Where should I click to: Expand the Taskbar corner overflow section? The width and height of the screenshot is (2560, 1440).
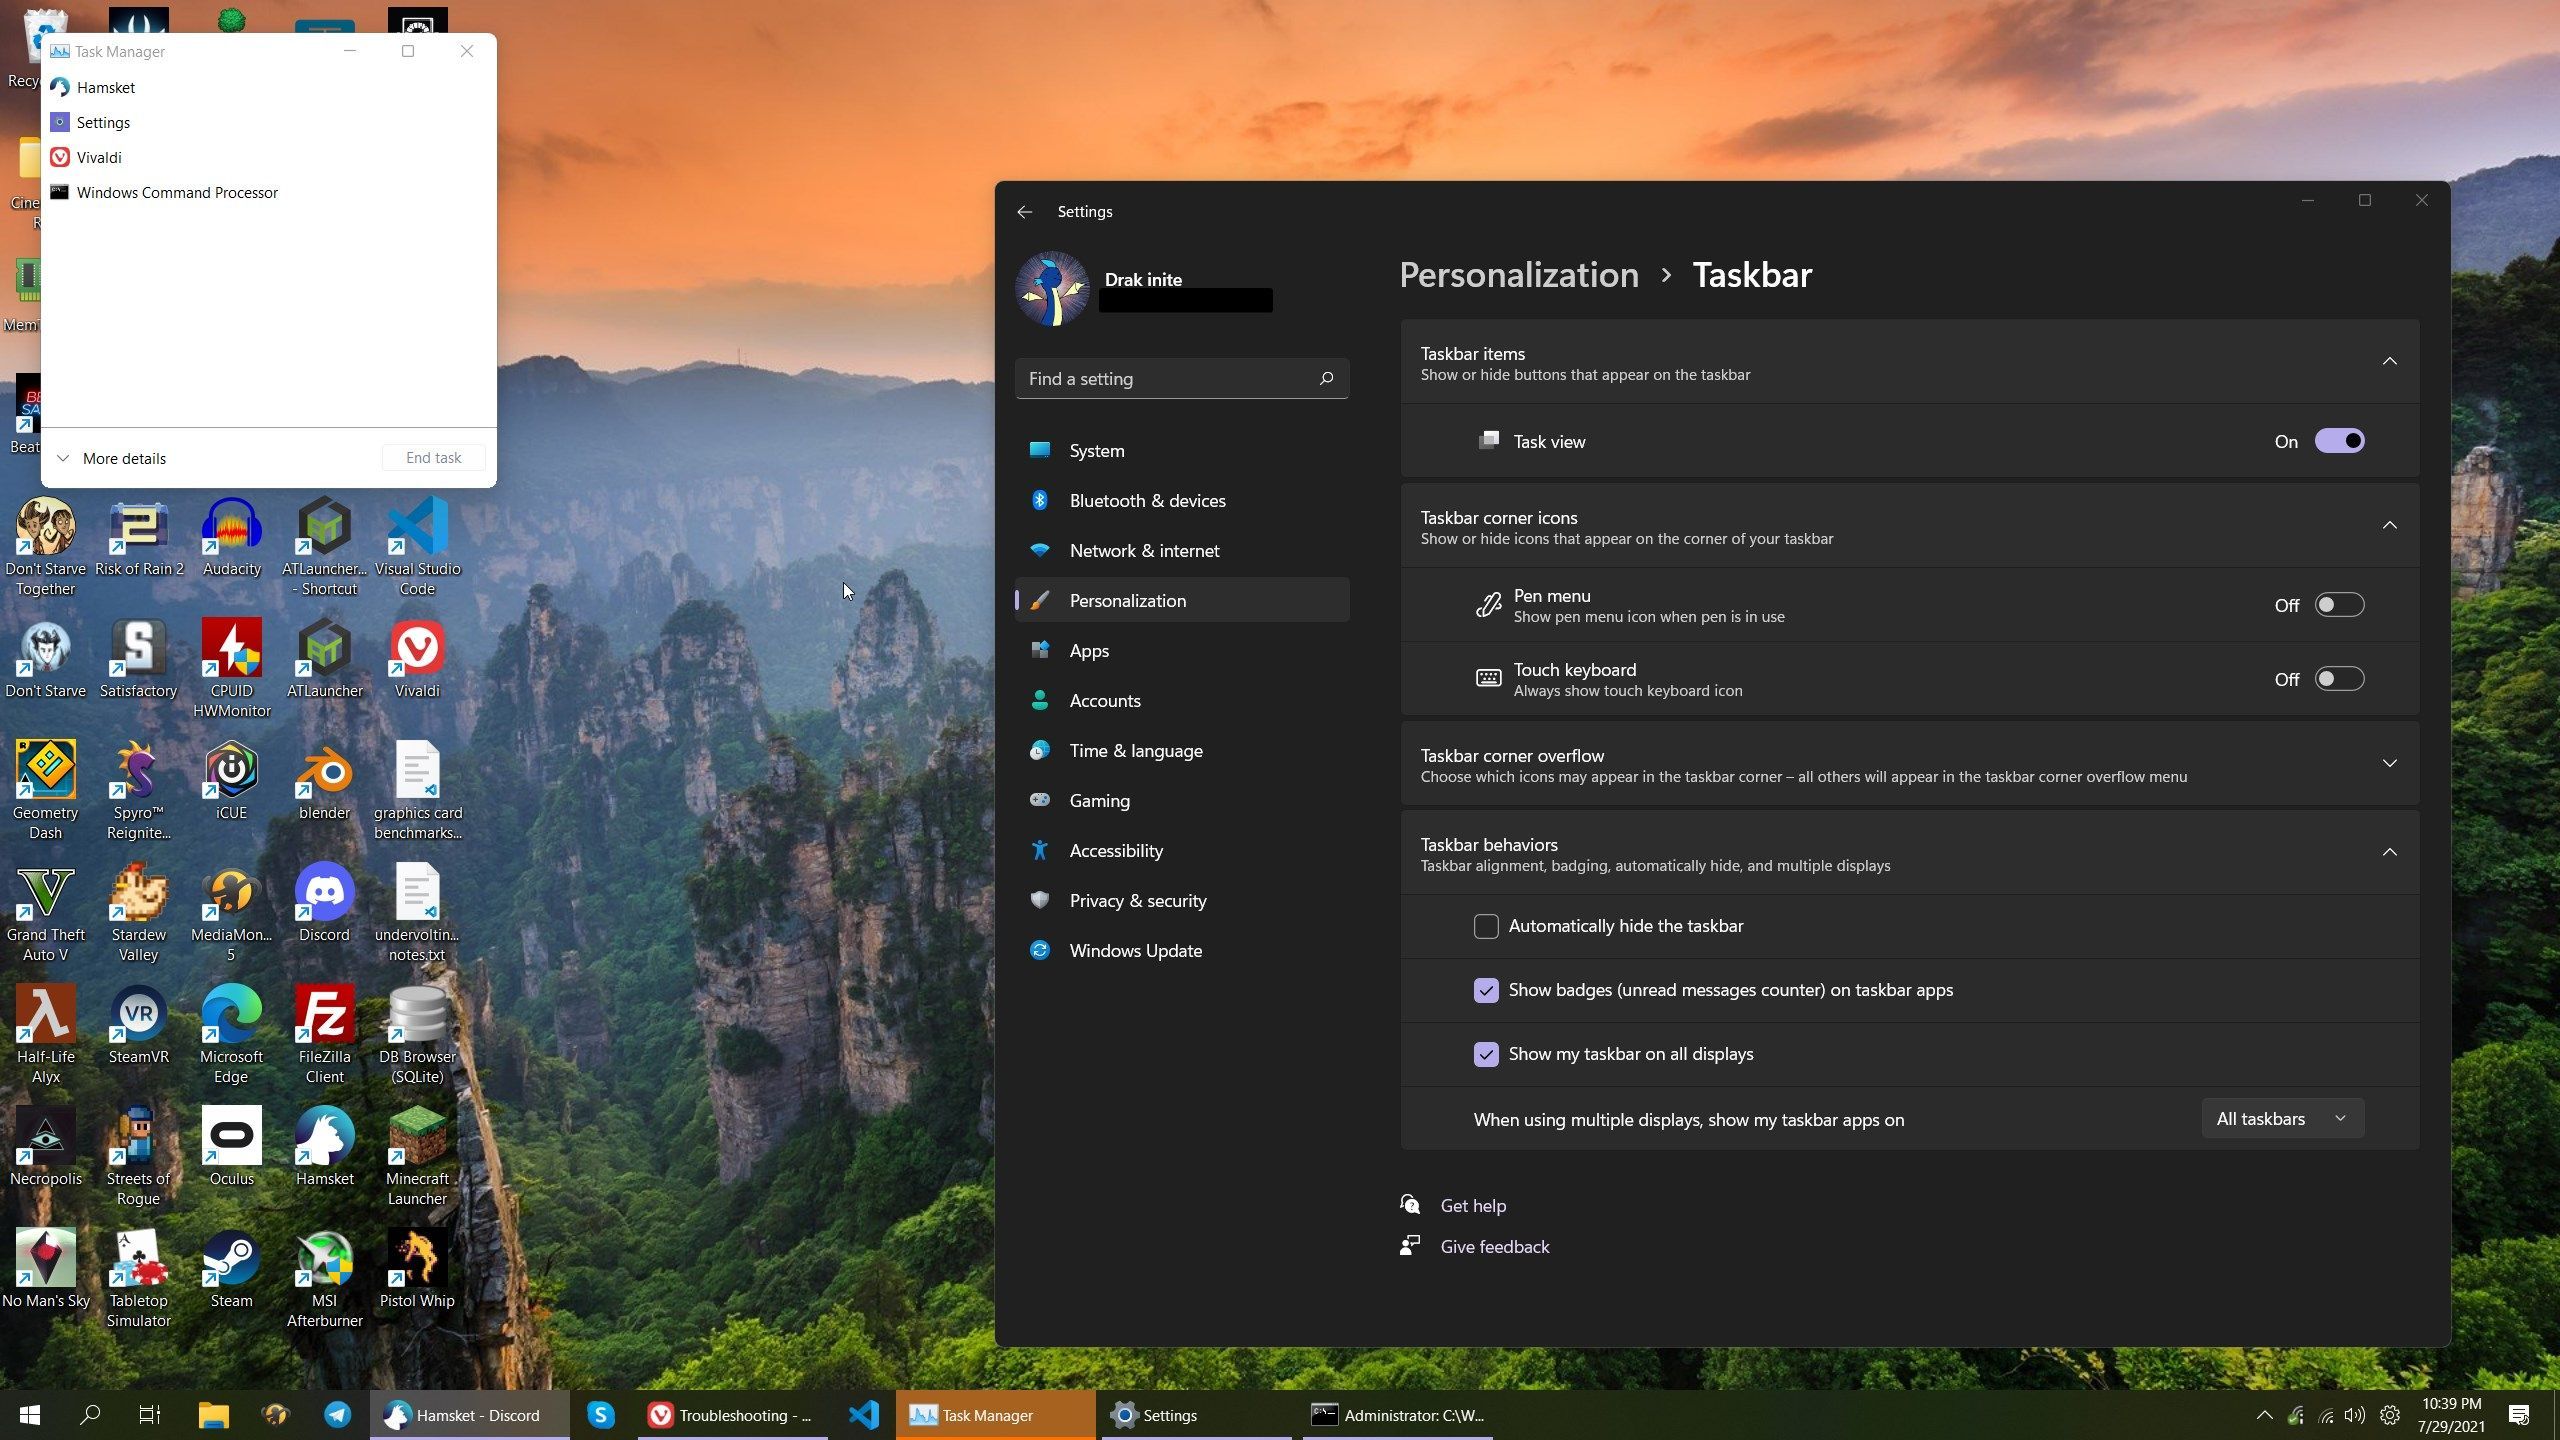coord(2389,764)
